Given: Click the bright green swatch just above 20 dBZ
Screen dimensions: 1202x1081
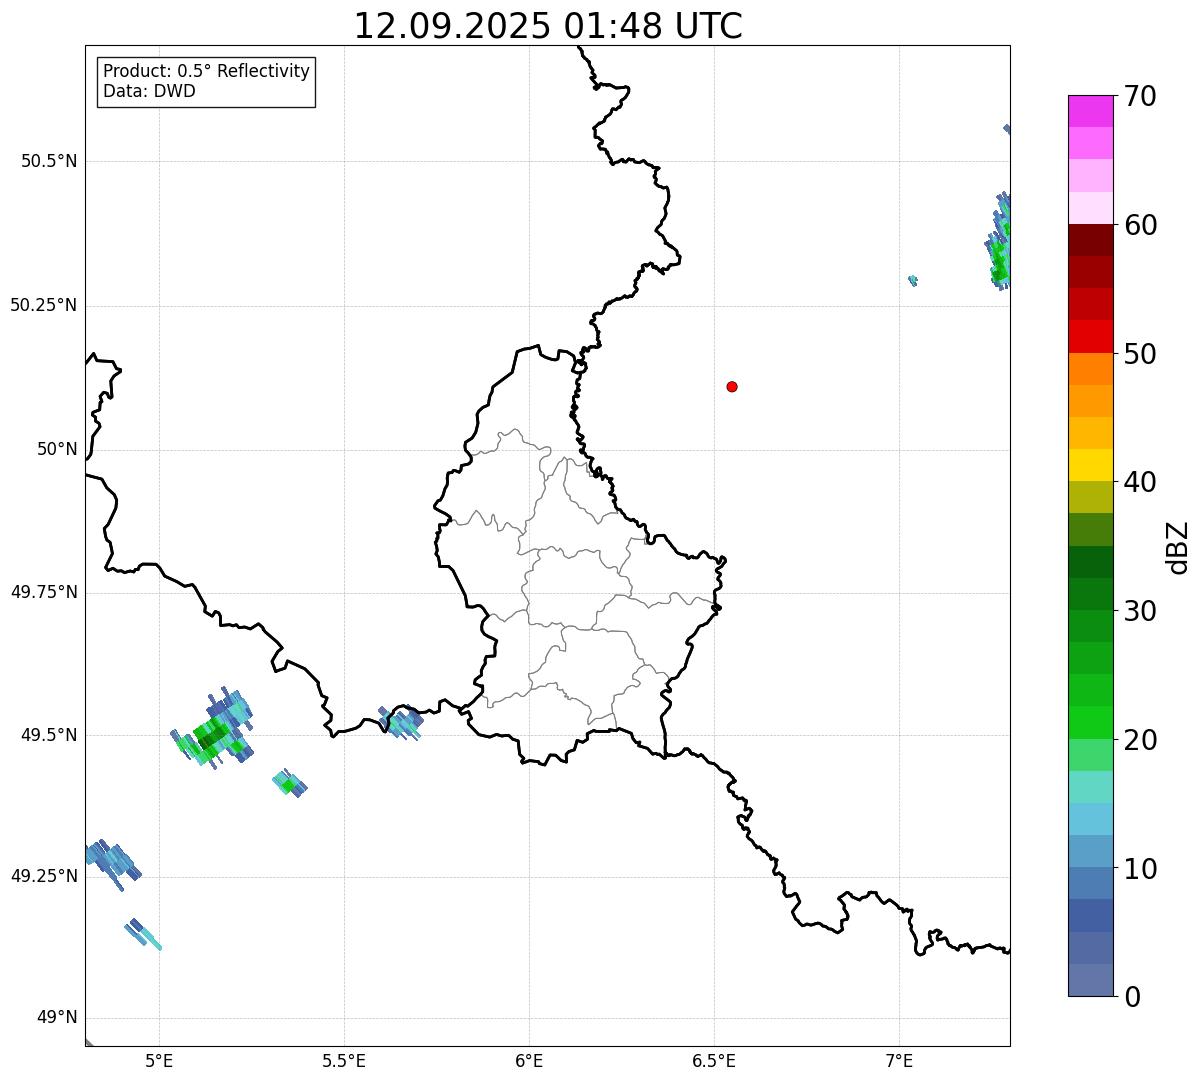Looking at the screenshot, I should click(x=1090, y=723).
